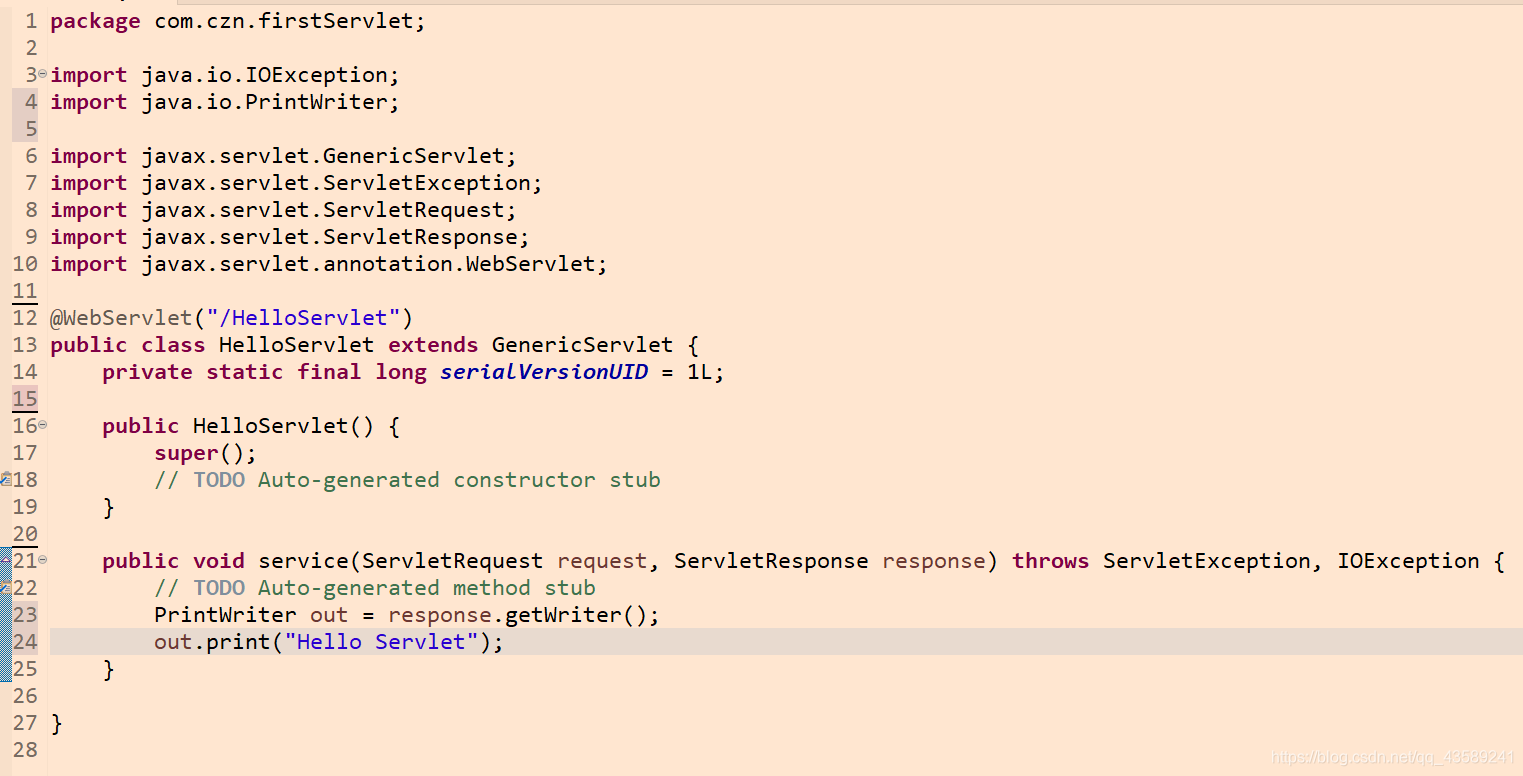Click the HelloServlet() constructor name

coord(271,426)
